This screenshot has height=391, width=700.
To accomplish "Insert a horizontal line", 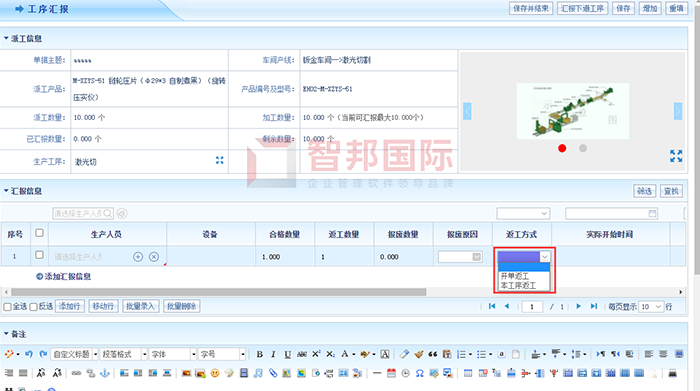I will [x=377, y=373].
